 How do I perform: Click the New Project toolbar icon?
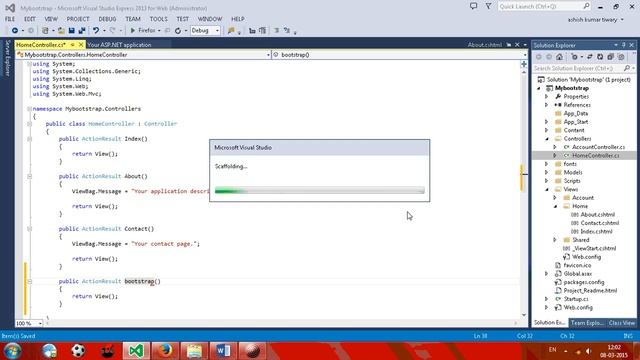(45, 31)
